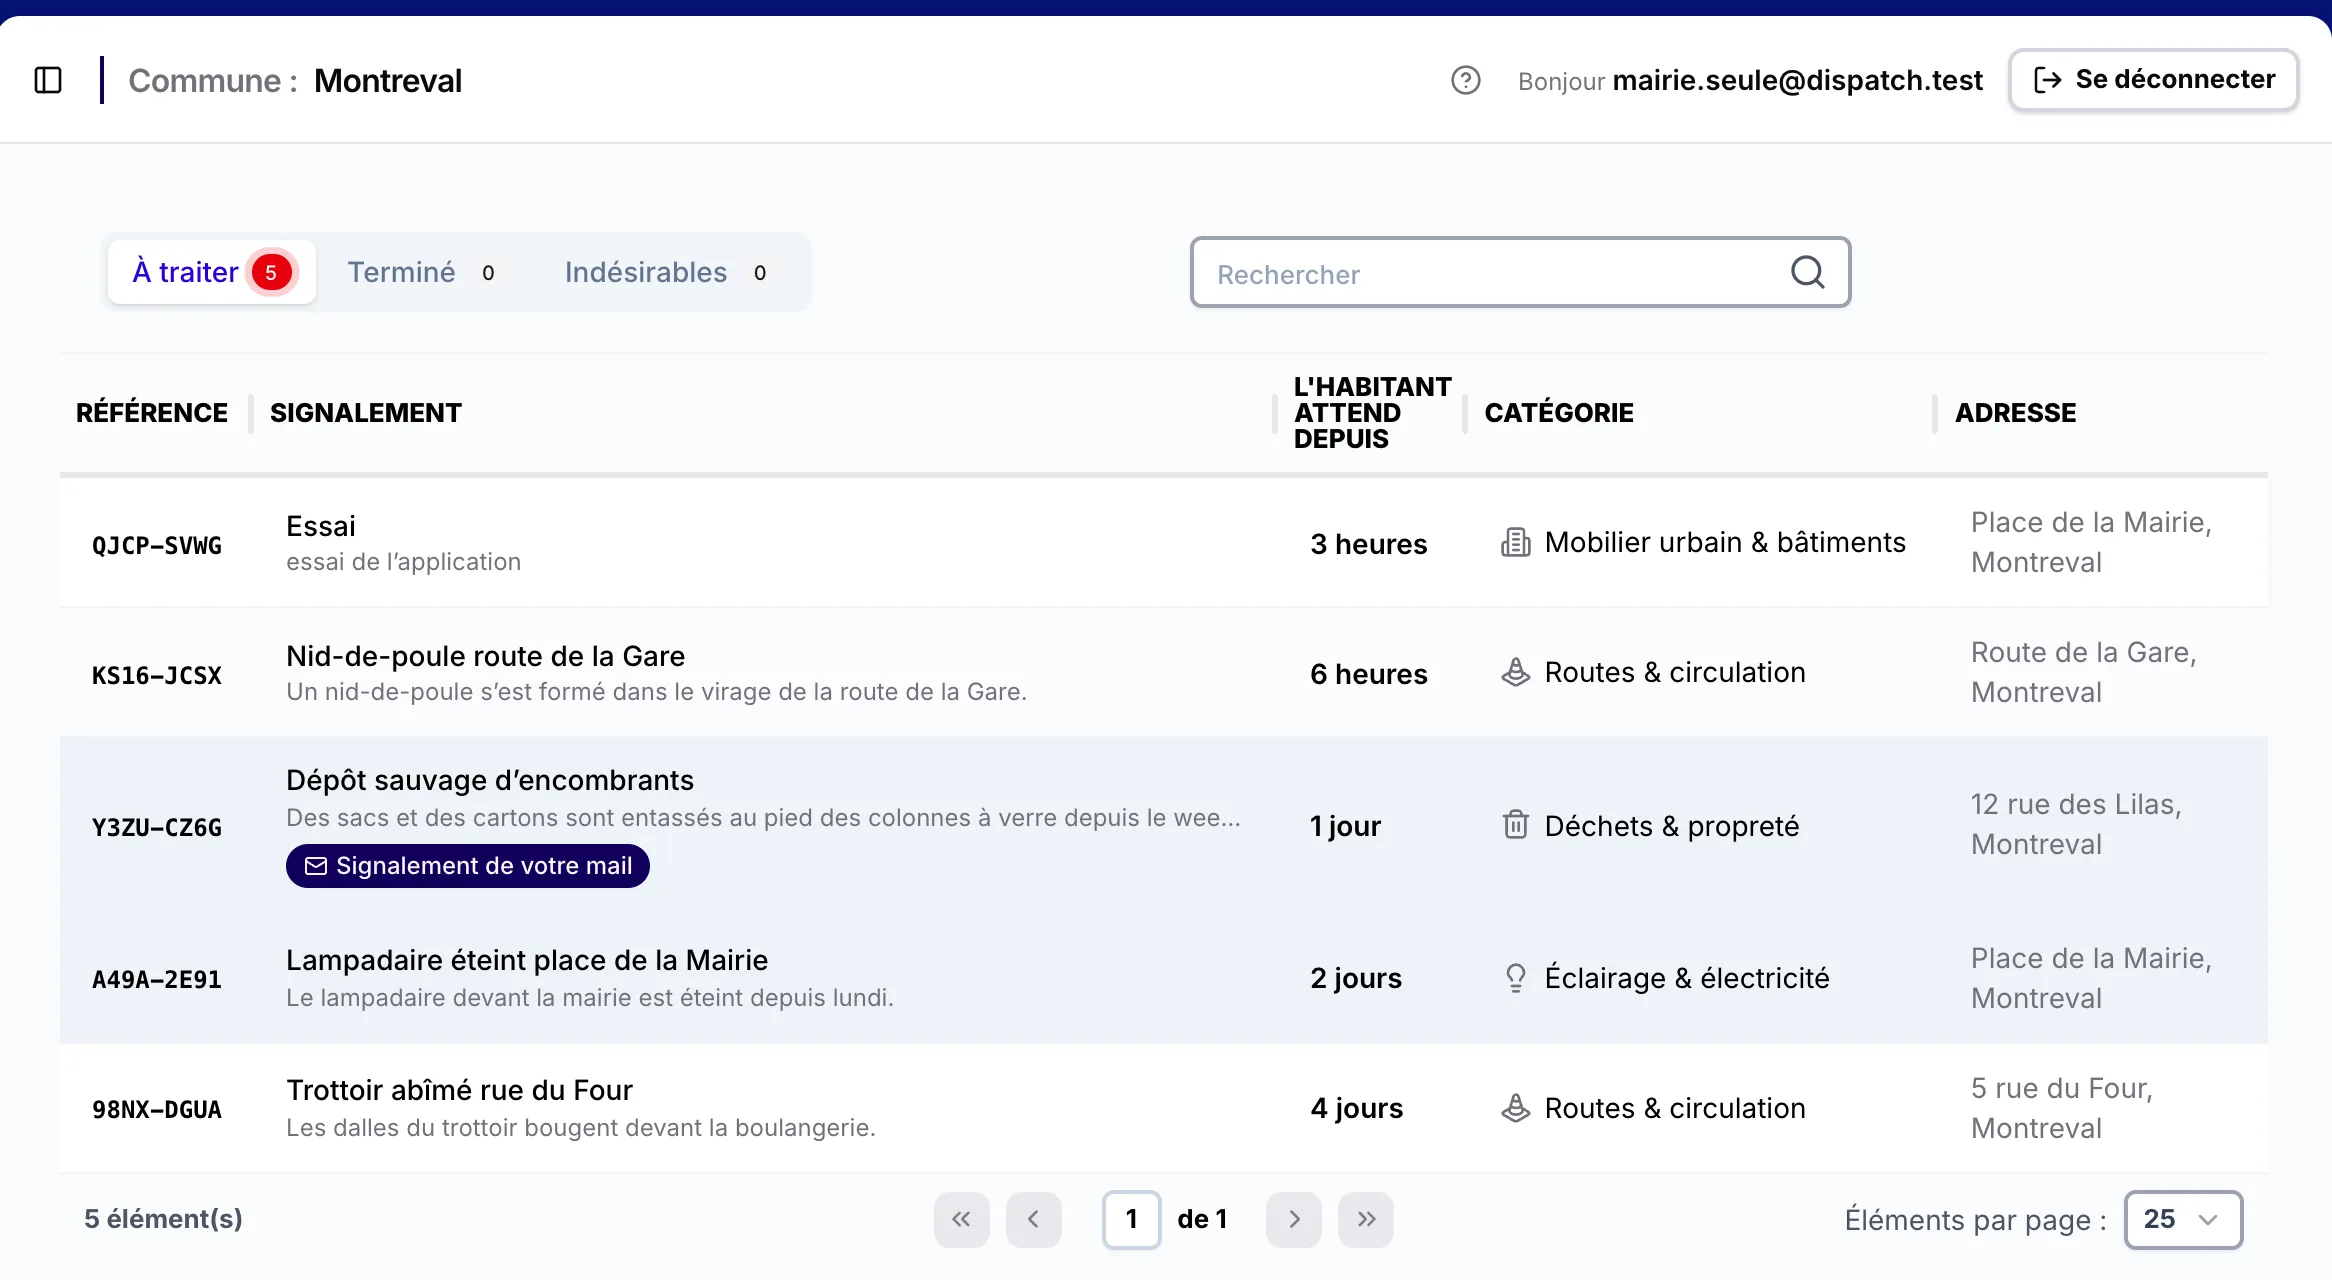Open report reference 98NX-DGUA

pyautogui.click(x=157, y=1109)
